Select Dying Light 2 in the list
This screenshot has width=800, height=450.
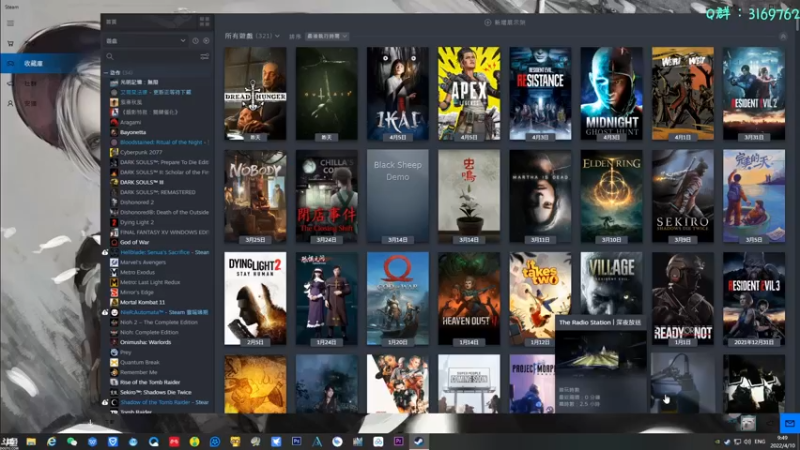137,222
